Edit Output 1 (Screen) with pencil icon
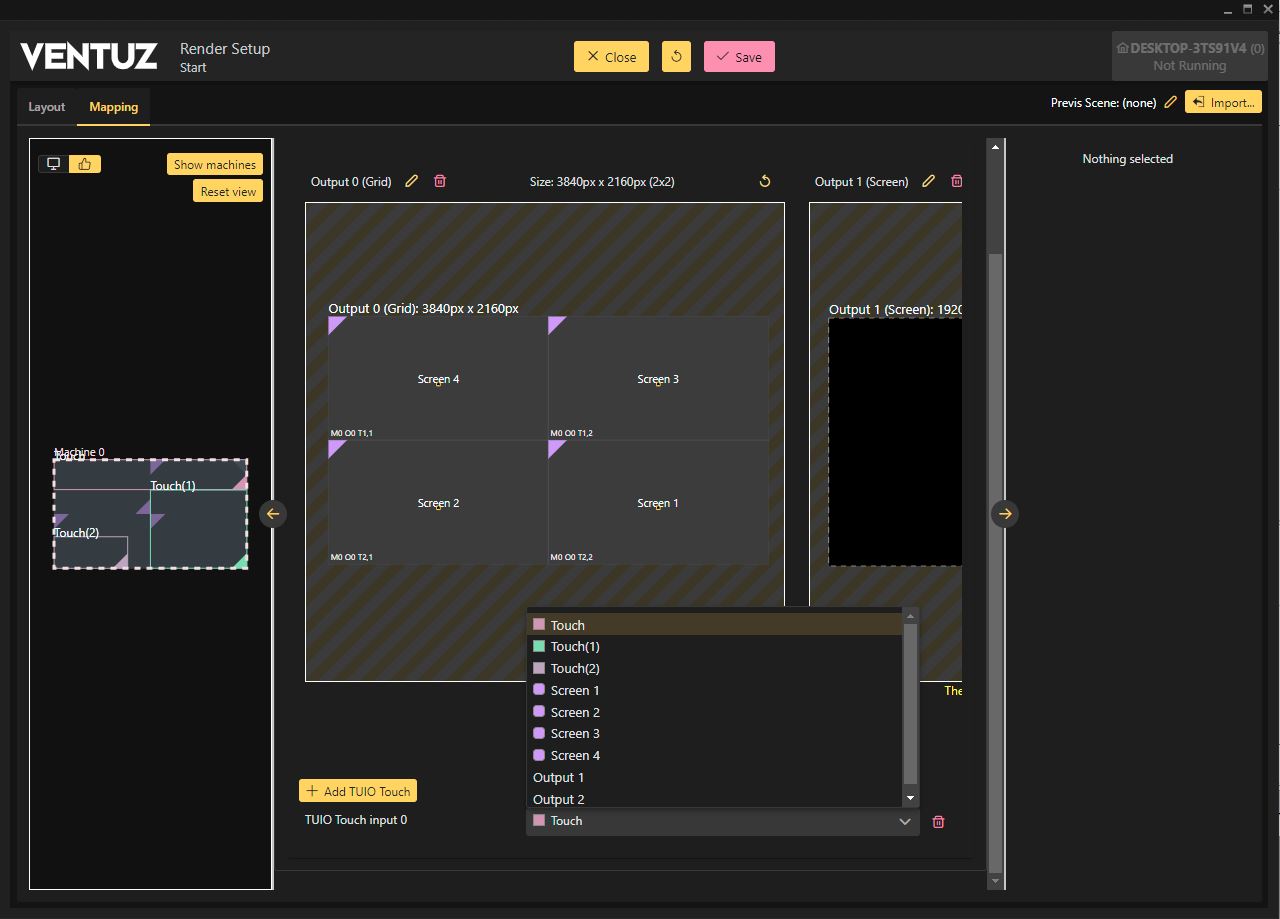 click(928, 181)
